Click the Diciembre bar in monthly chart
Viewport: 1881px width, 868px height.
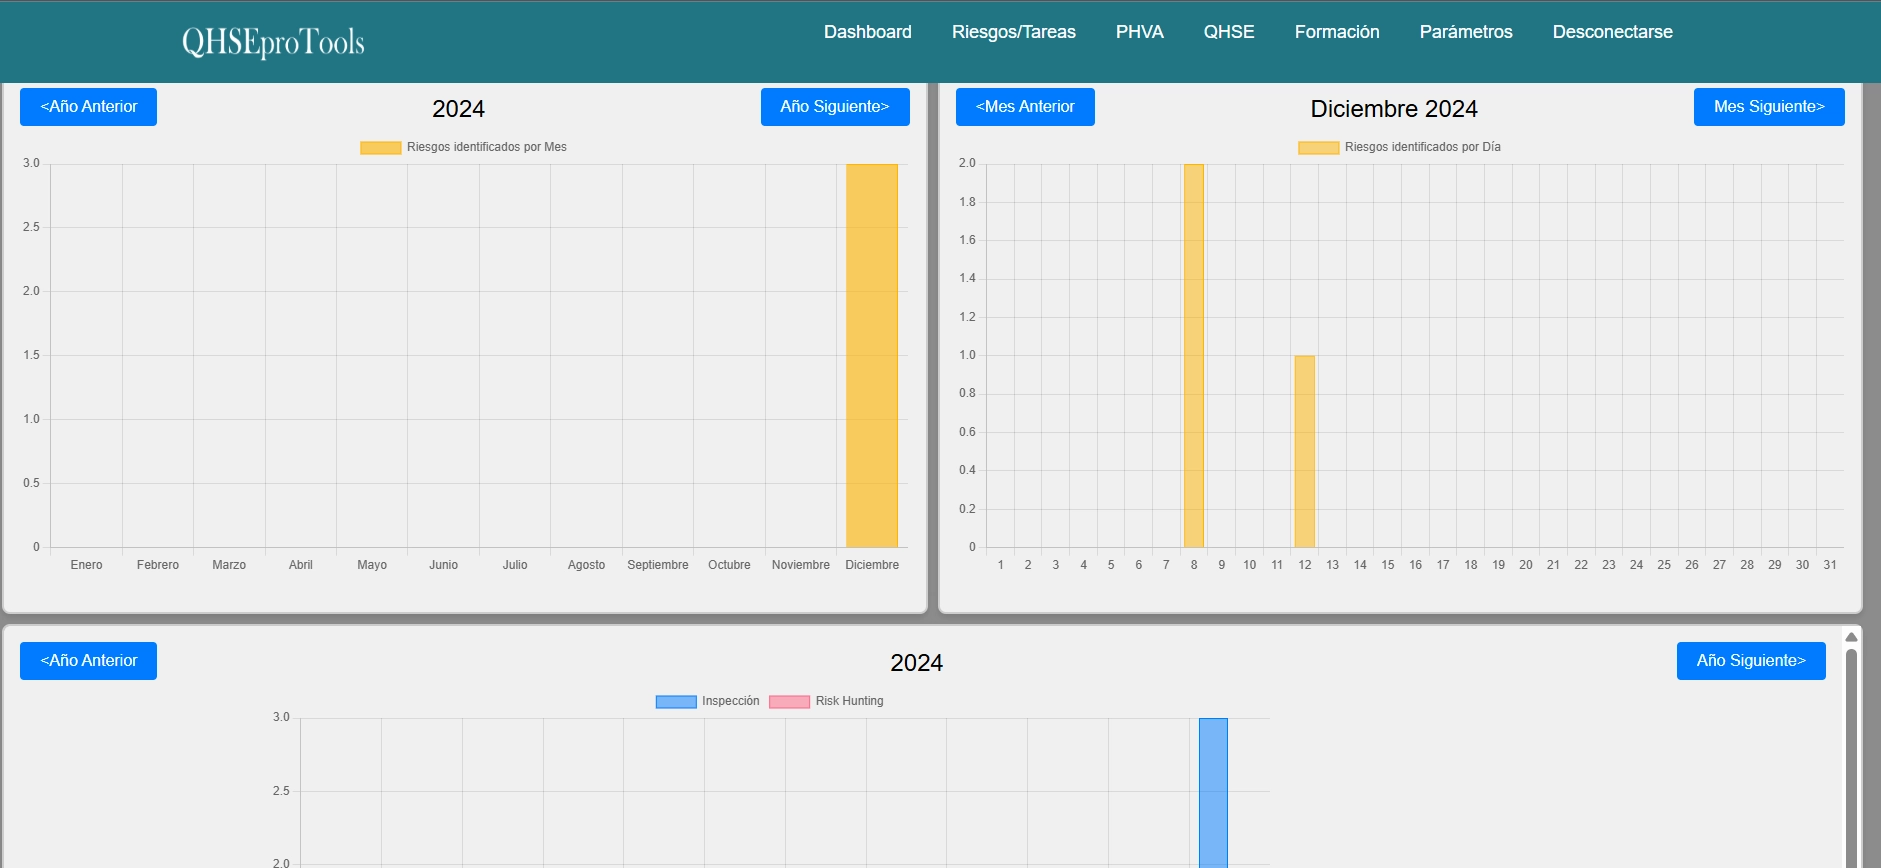pyautogui.click(x=871, y=355)
